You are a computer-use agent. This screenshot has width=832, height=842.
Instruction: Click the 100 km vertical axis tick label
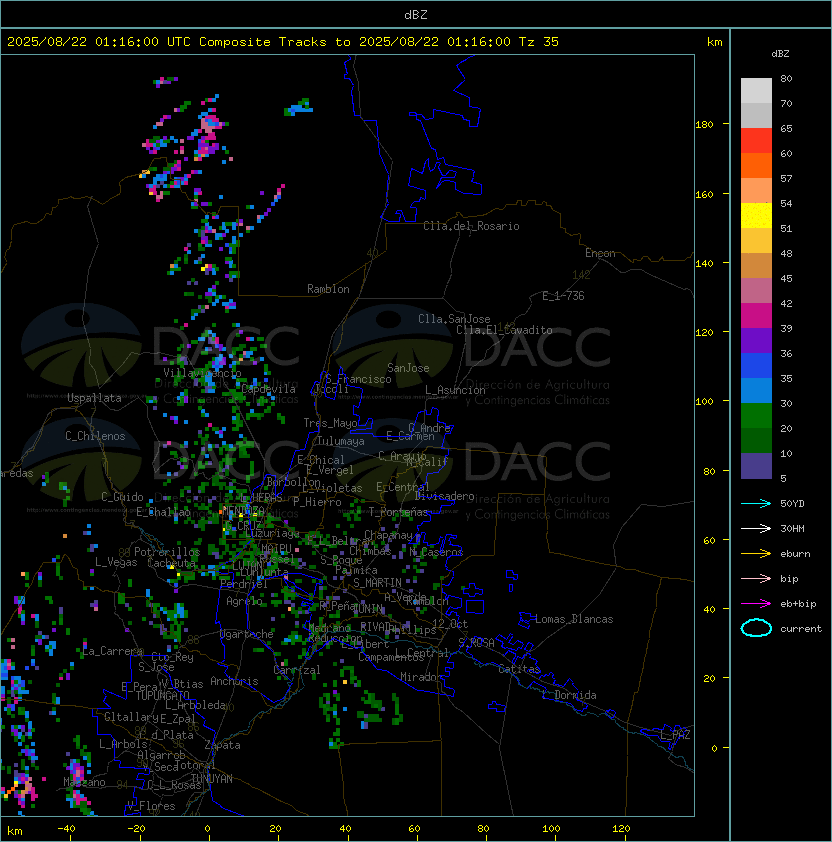[704, 402]
